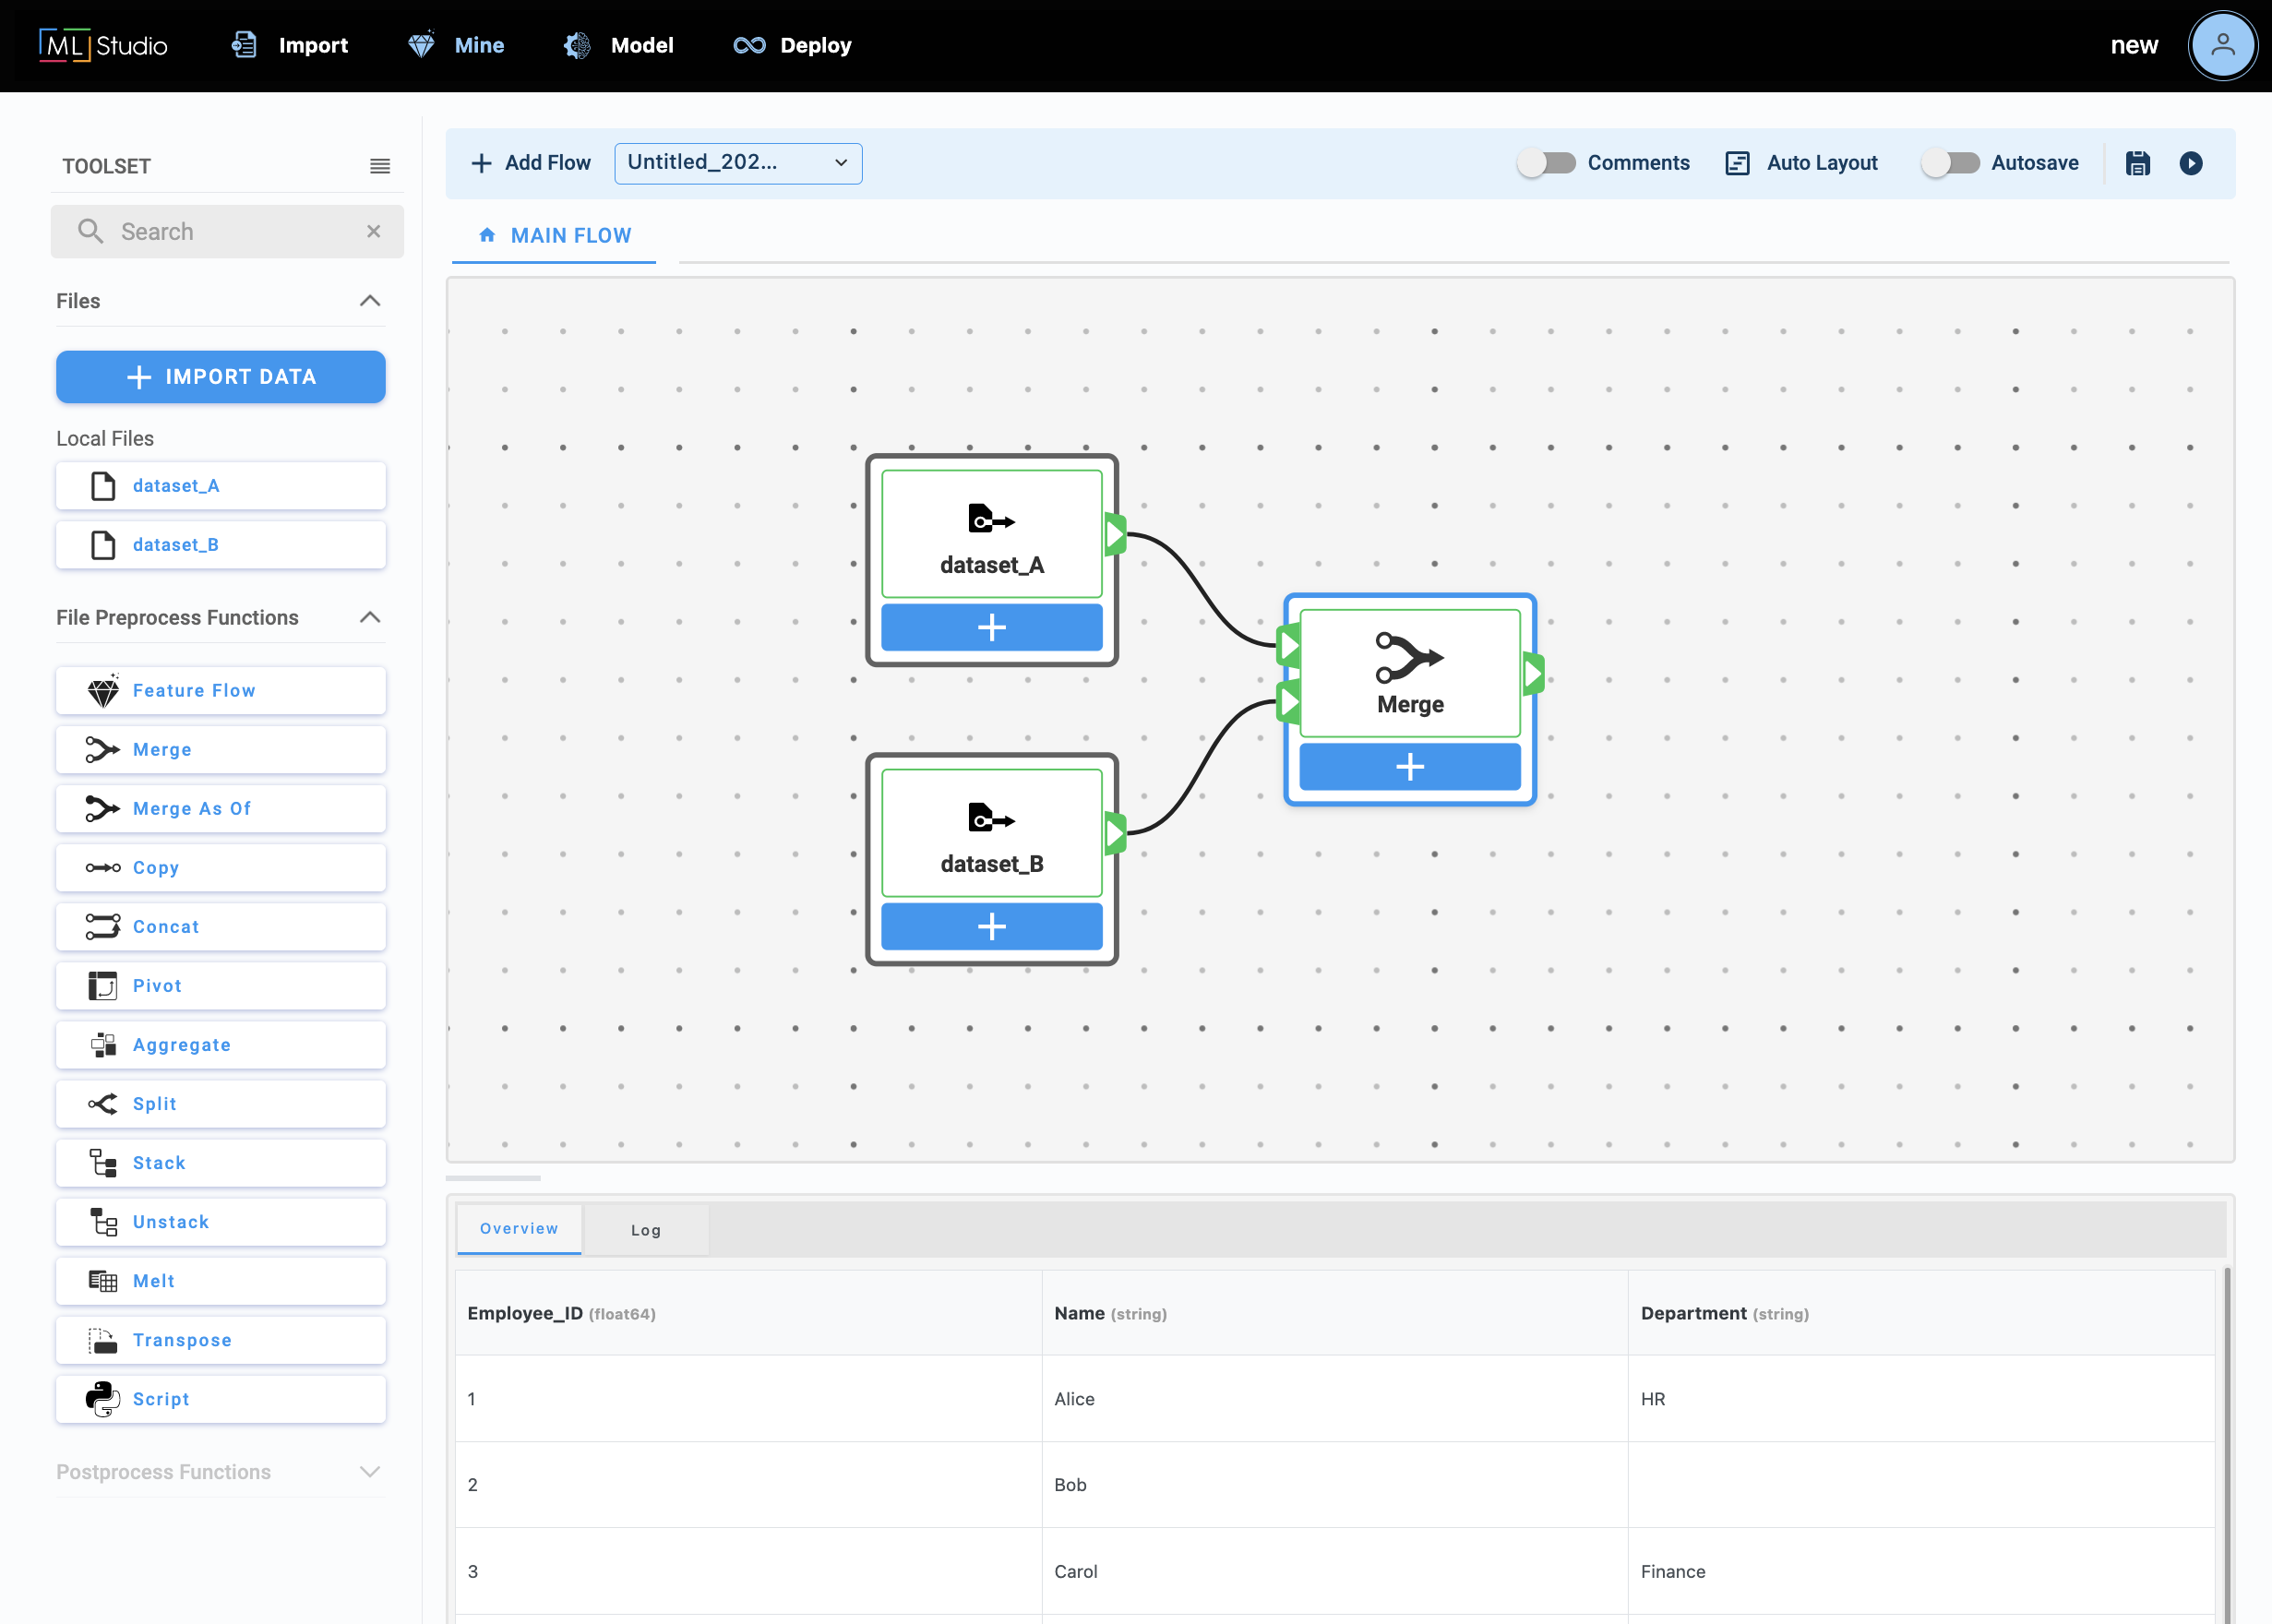The height and width of the screenshot is (1624, 2272).
Task: Click the Script python icon
Action: coord(102,1399)
